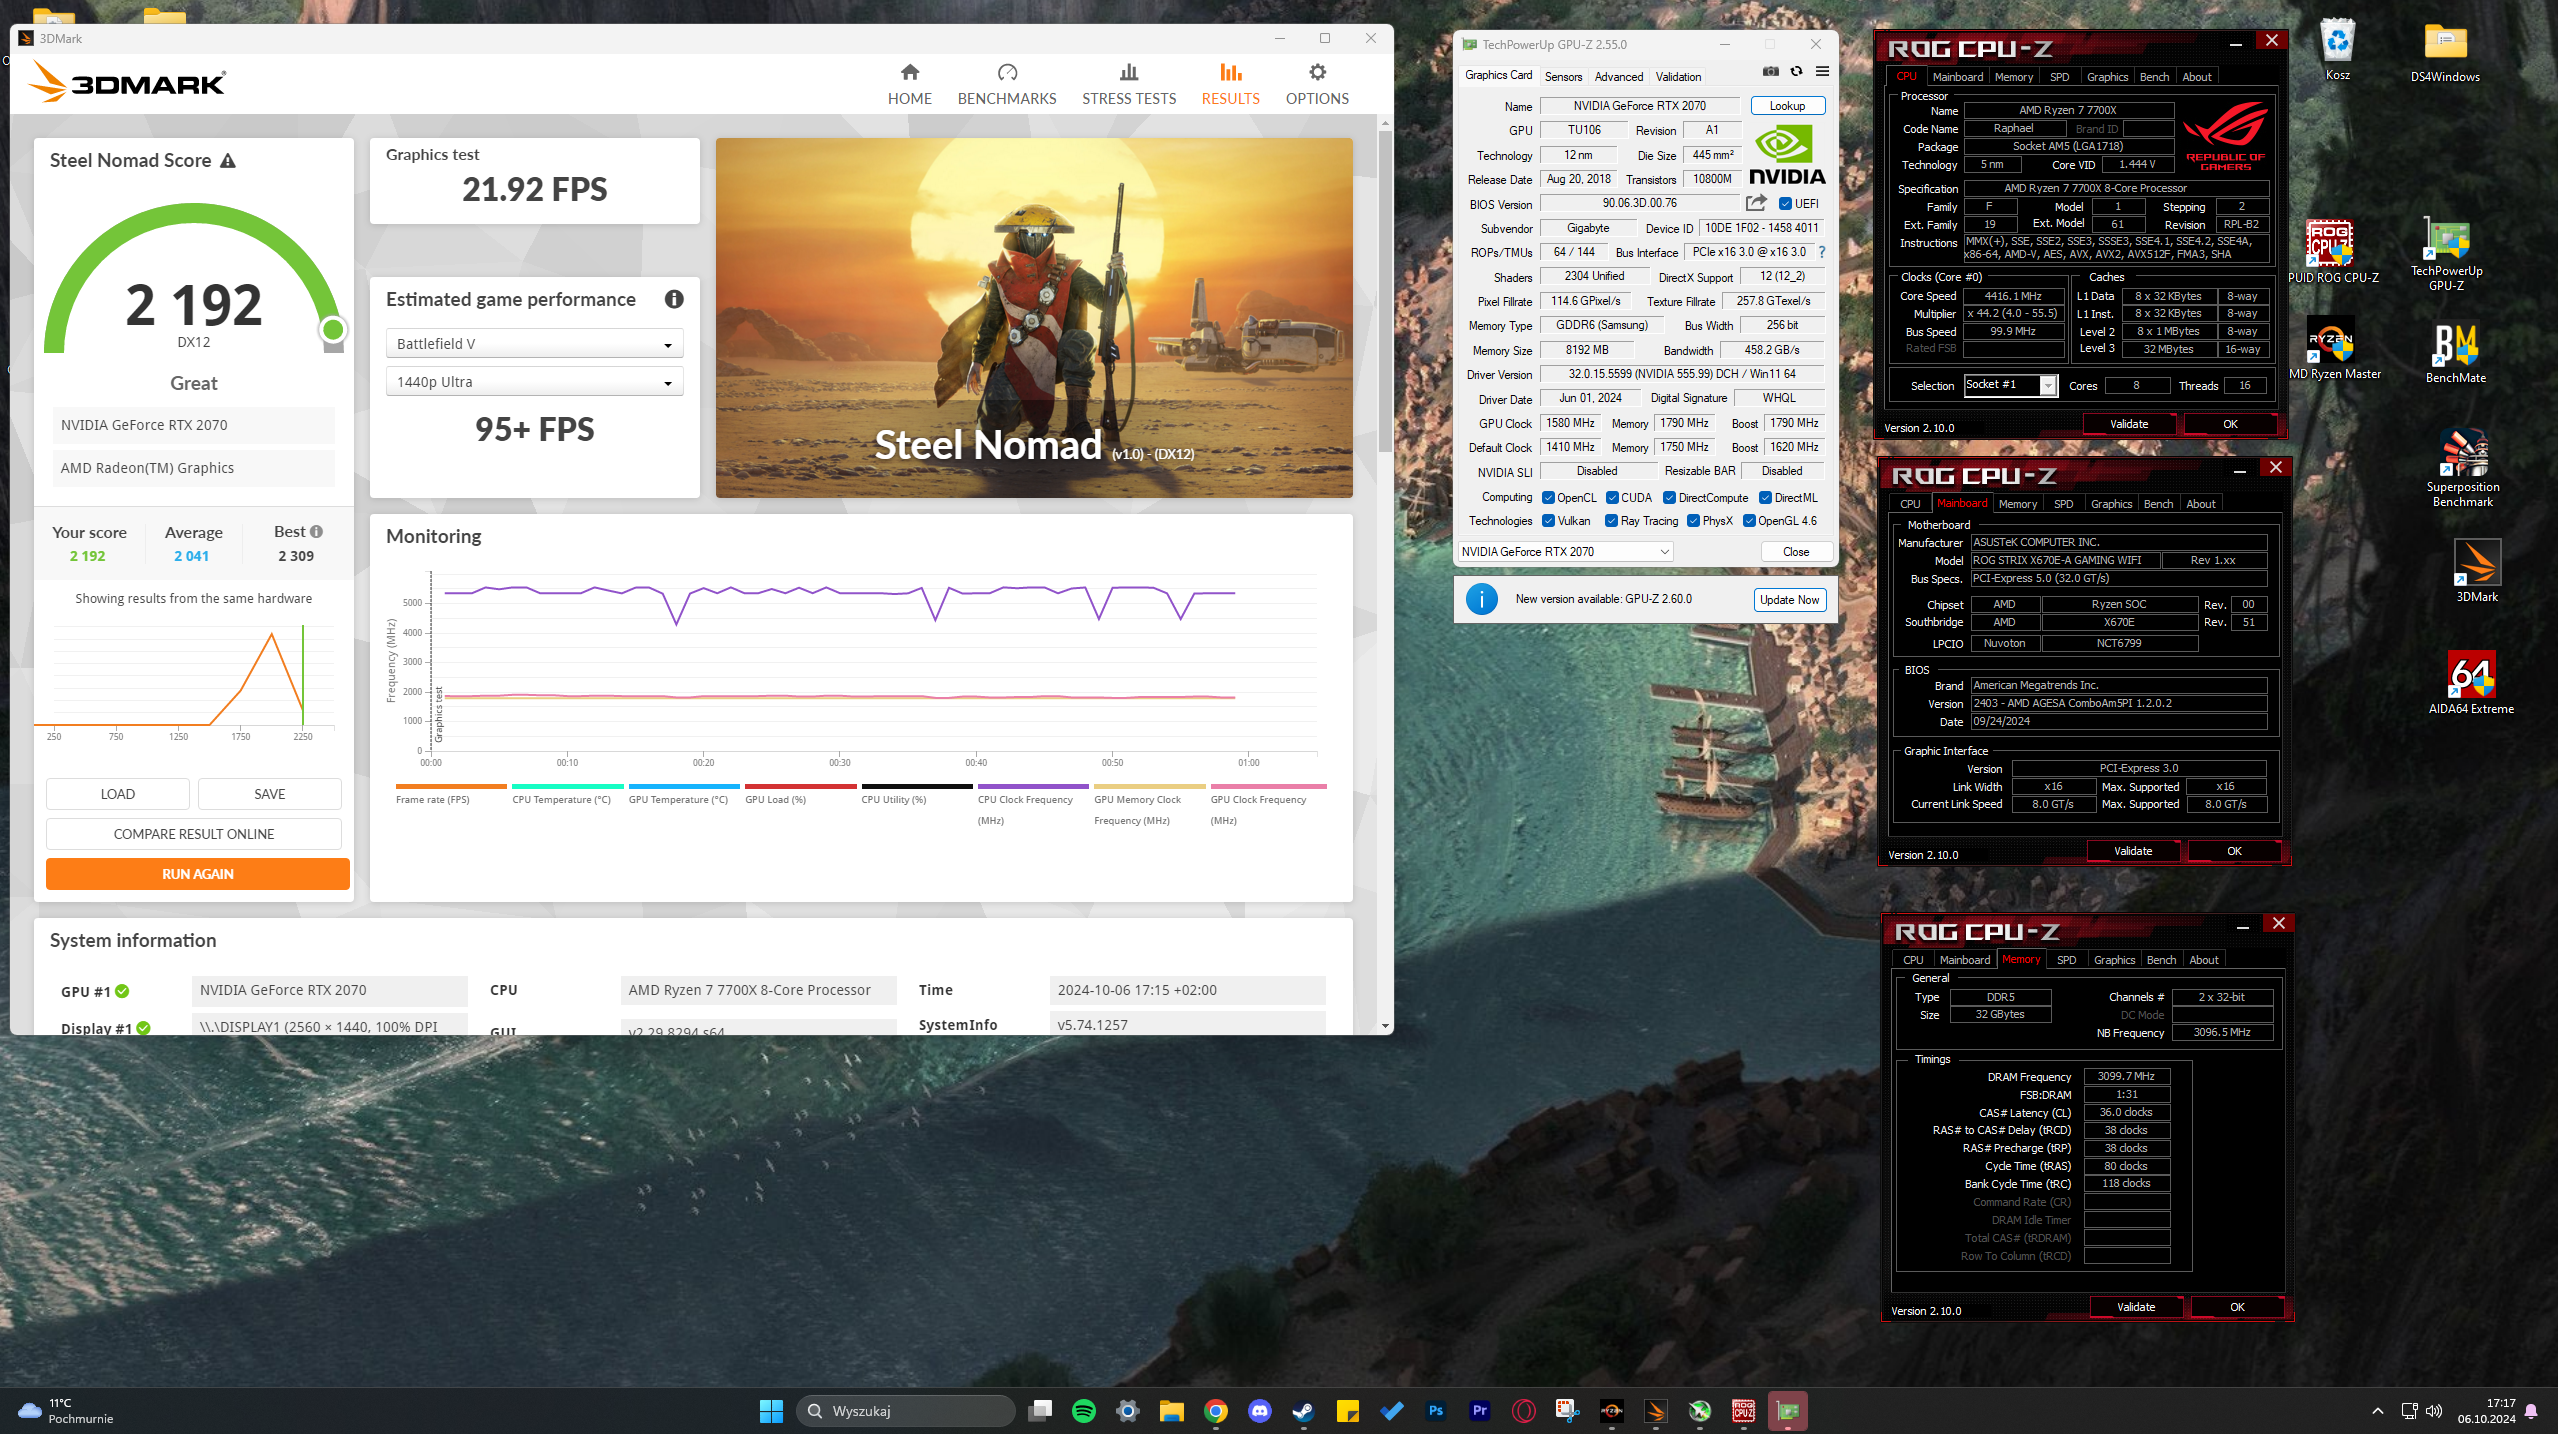Open Google Chrome from the taskbar
Viewport: 2558px width, 1434px height.
(x=1215, y=1411)
